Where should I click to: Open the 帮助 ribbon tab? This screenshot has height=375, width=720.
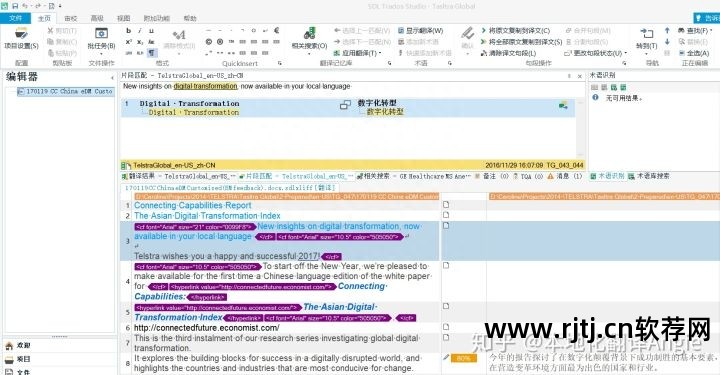point(190,18)
